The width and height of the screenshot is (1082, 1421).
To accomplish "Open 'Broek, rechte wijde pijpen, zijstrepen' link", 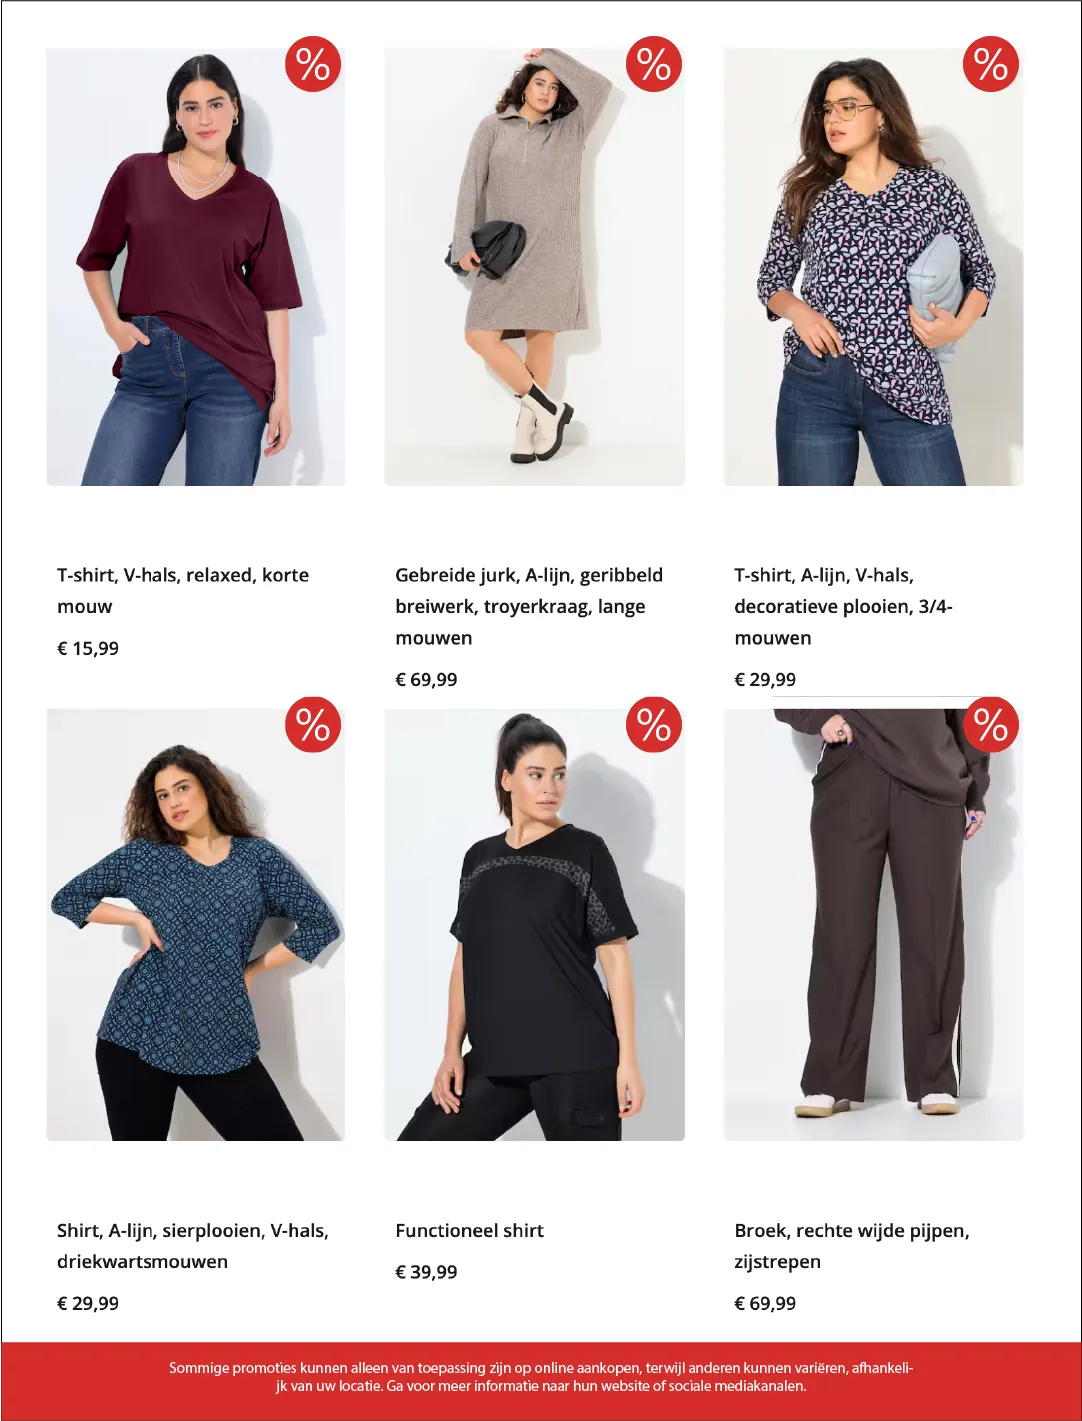I will click(x=852, y=1246).
